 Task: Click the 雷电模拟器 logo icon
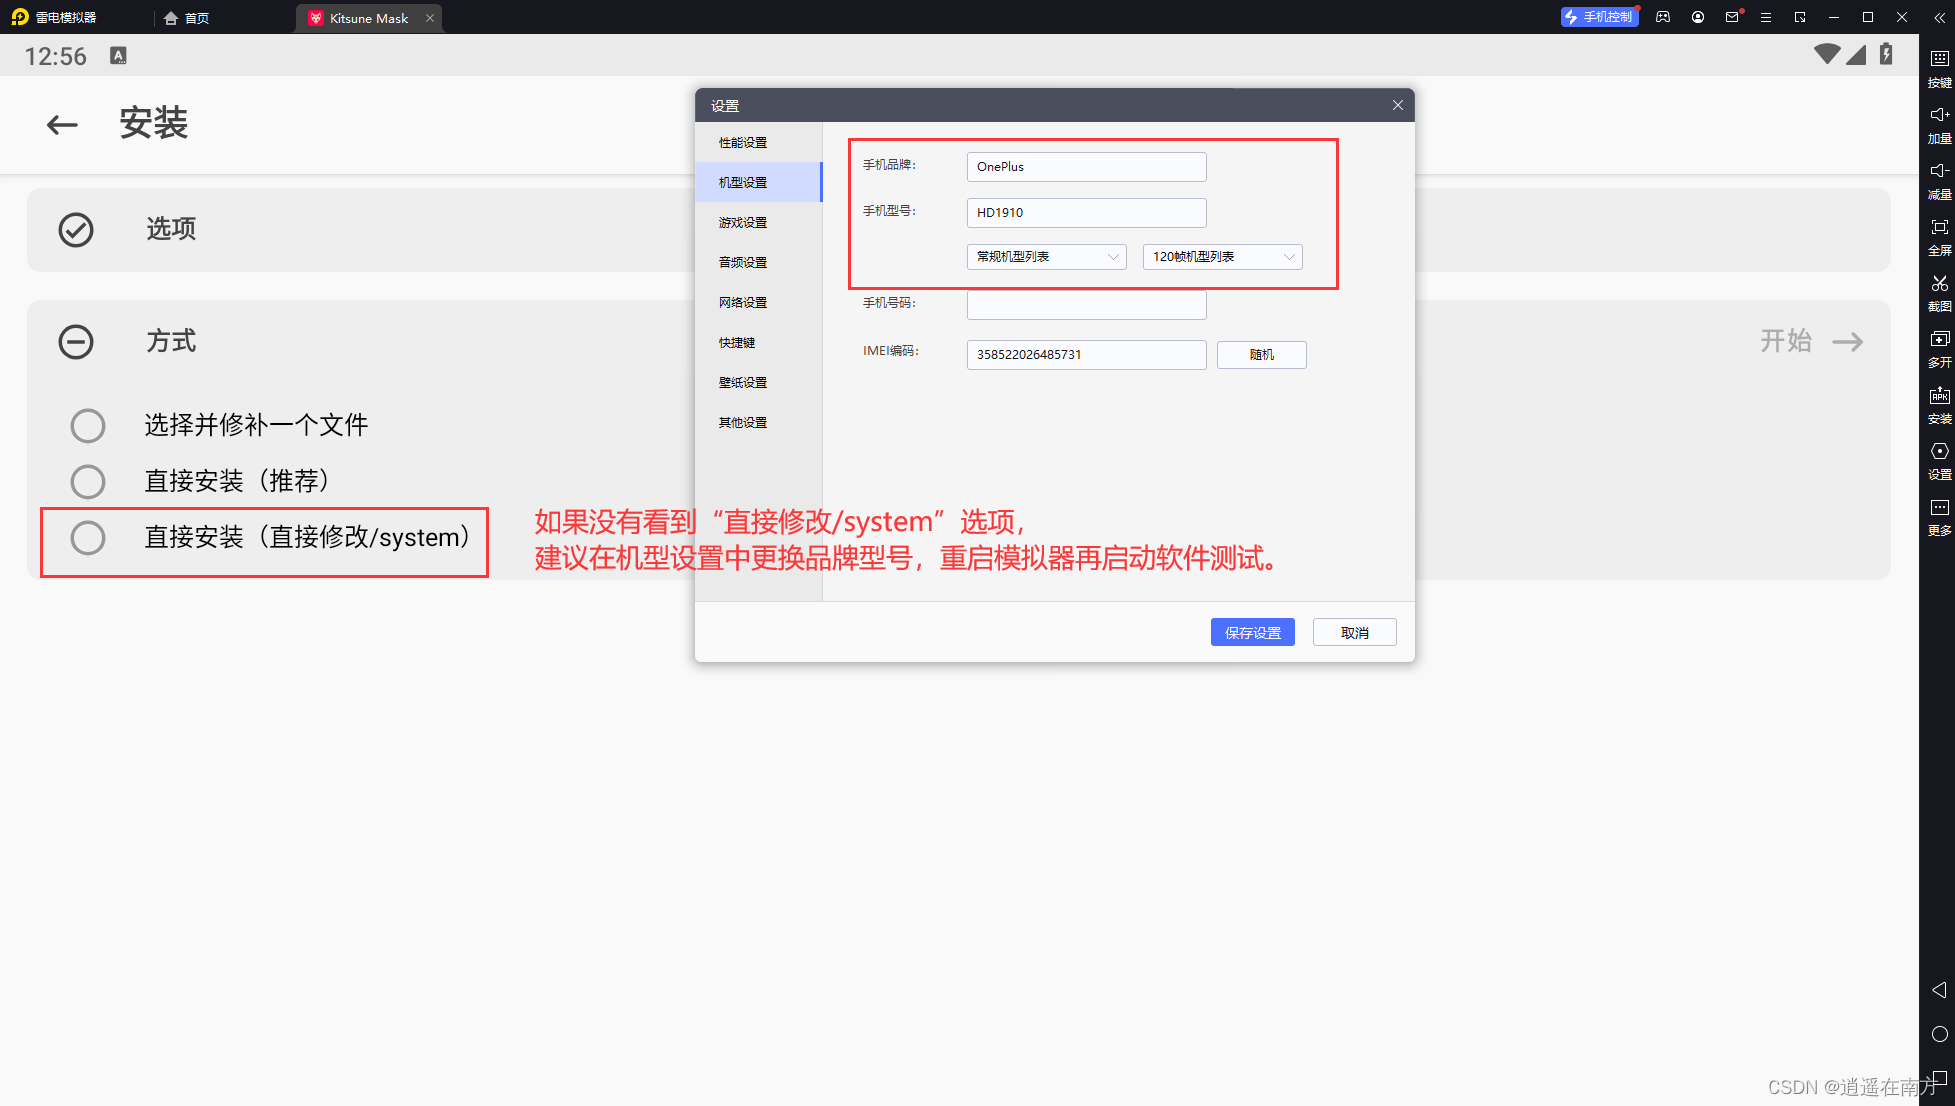[x=20, y=17]
